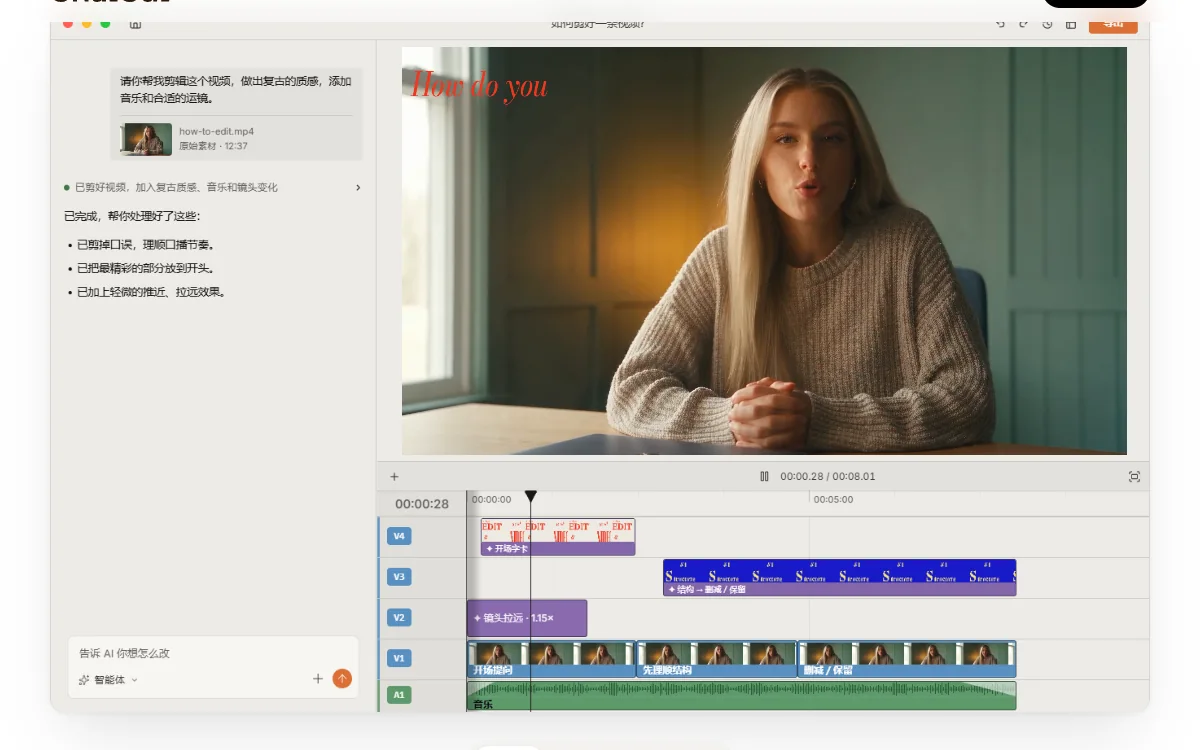Send the message with the orange arrow button

[x=342, y=679]
